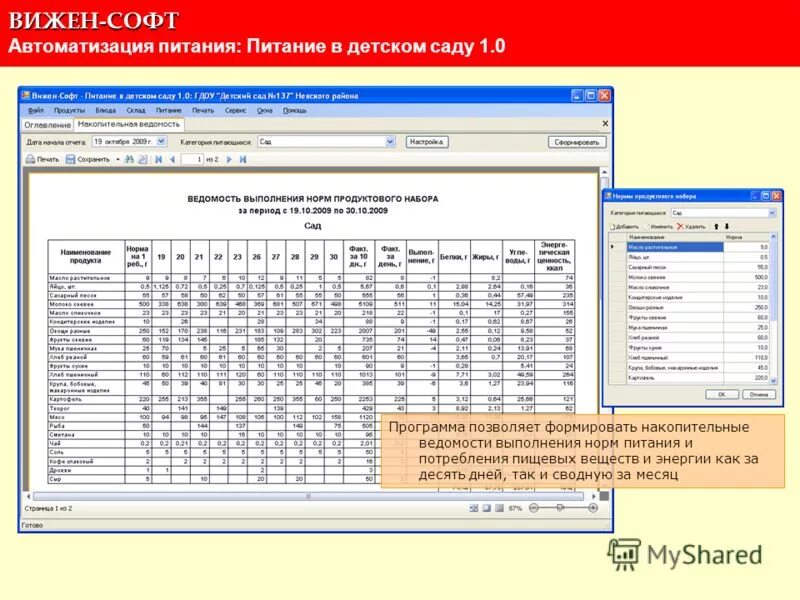
Task: Click the binoculars search icon
Action: pos(129,160)
